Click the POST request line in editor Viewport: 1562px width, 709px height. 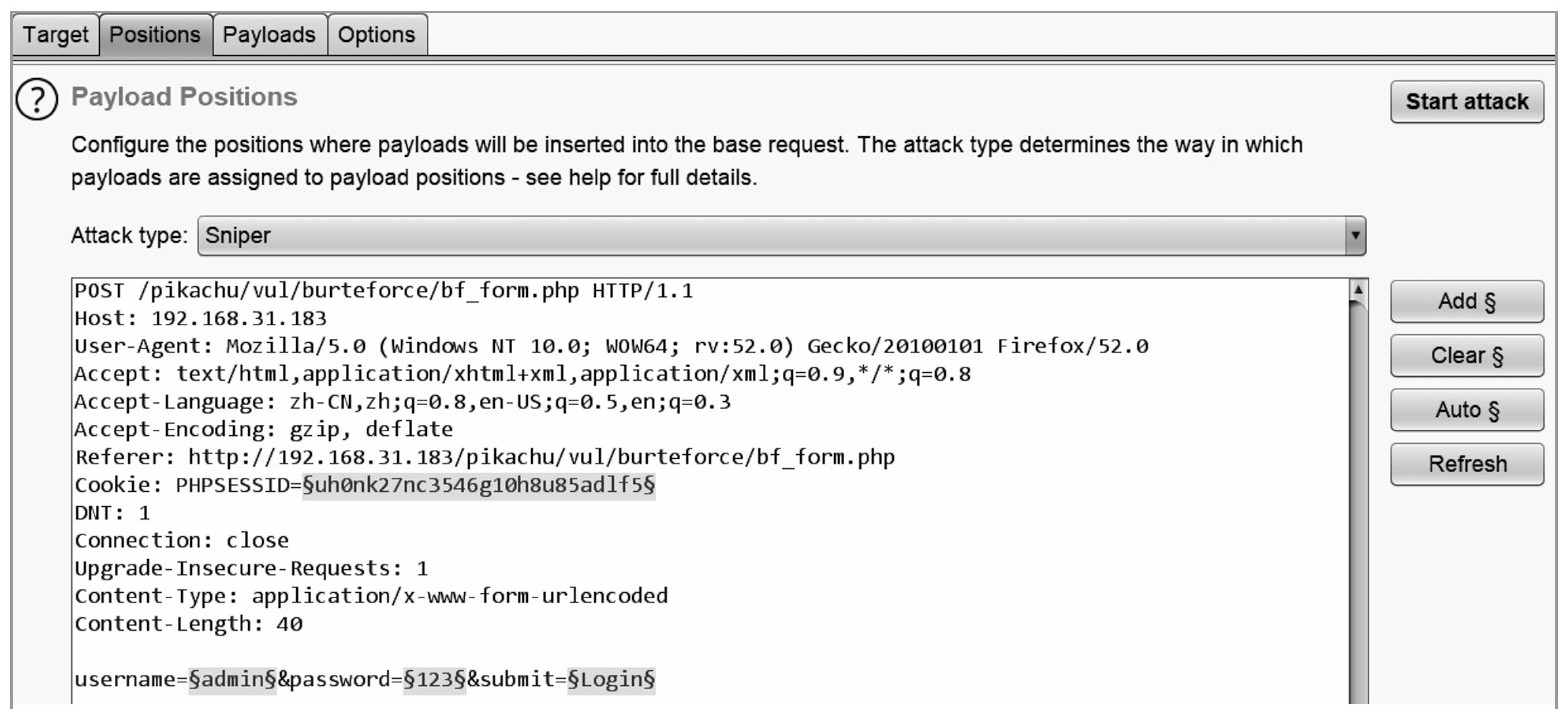[x=384, y=292]
